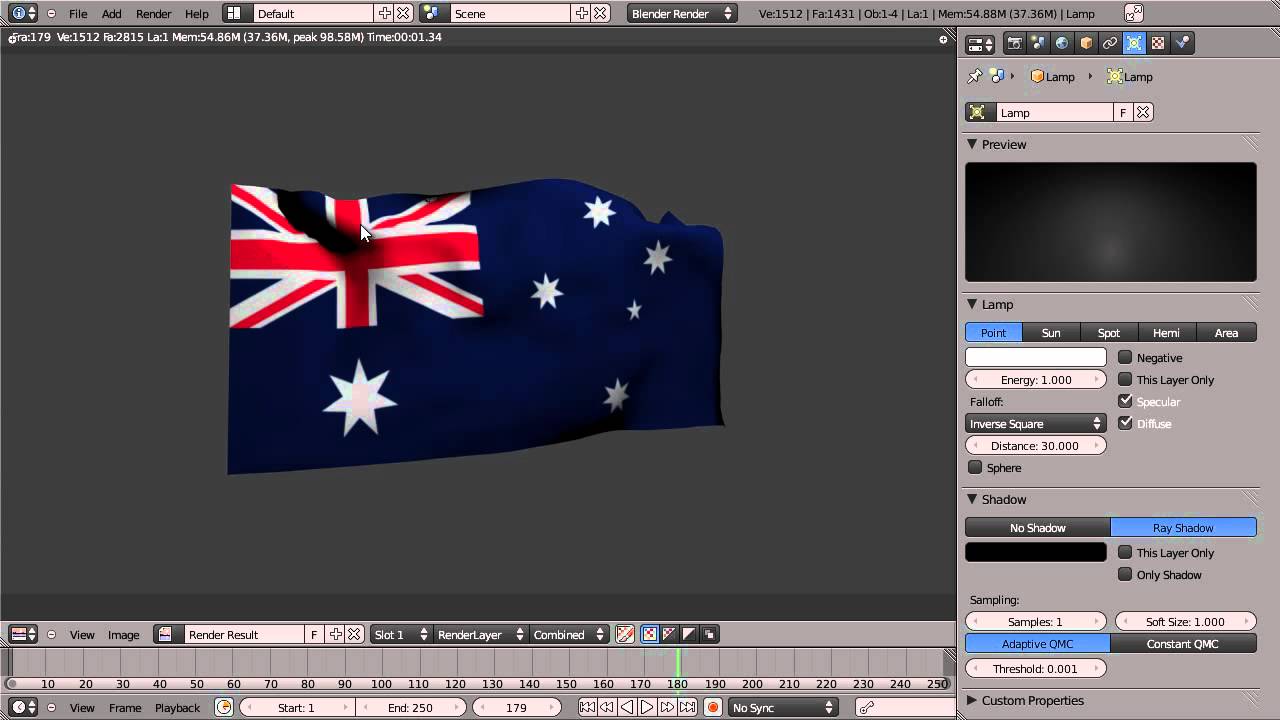
Task: Toggle the use preview range clock button
Action: (224, 707)
